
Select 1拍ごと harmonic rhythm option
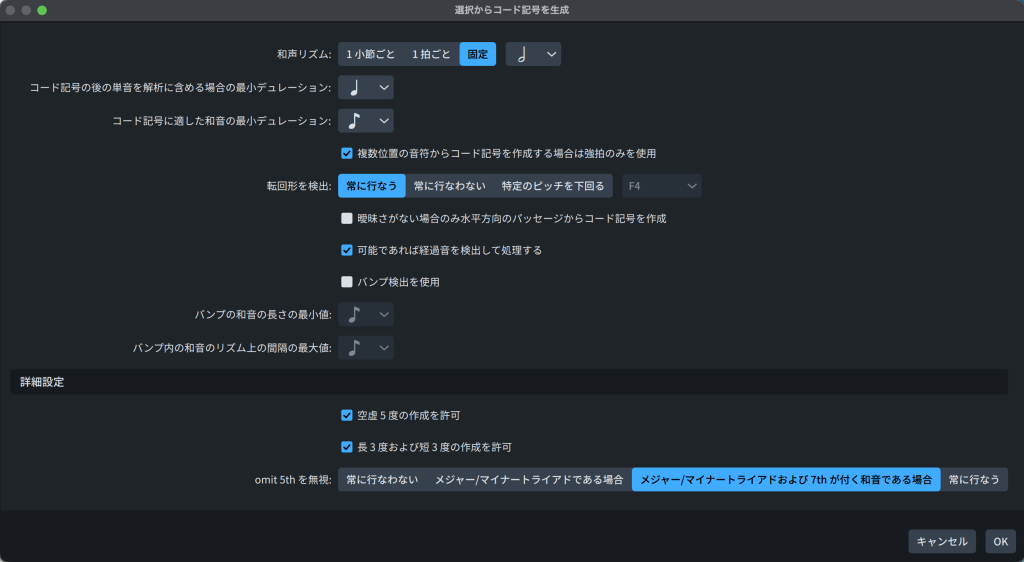click(x=431, y=54)
